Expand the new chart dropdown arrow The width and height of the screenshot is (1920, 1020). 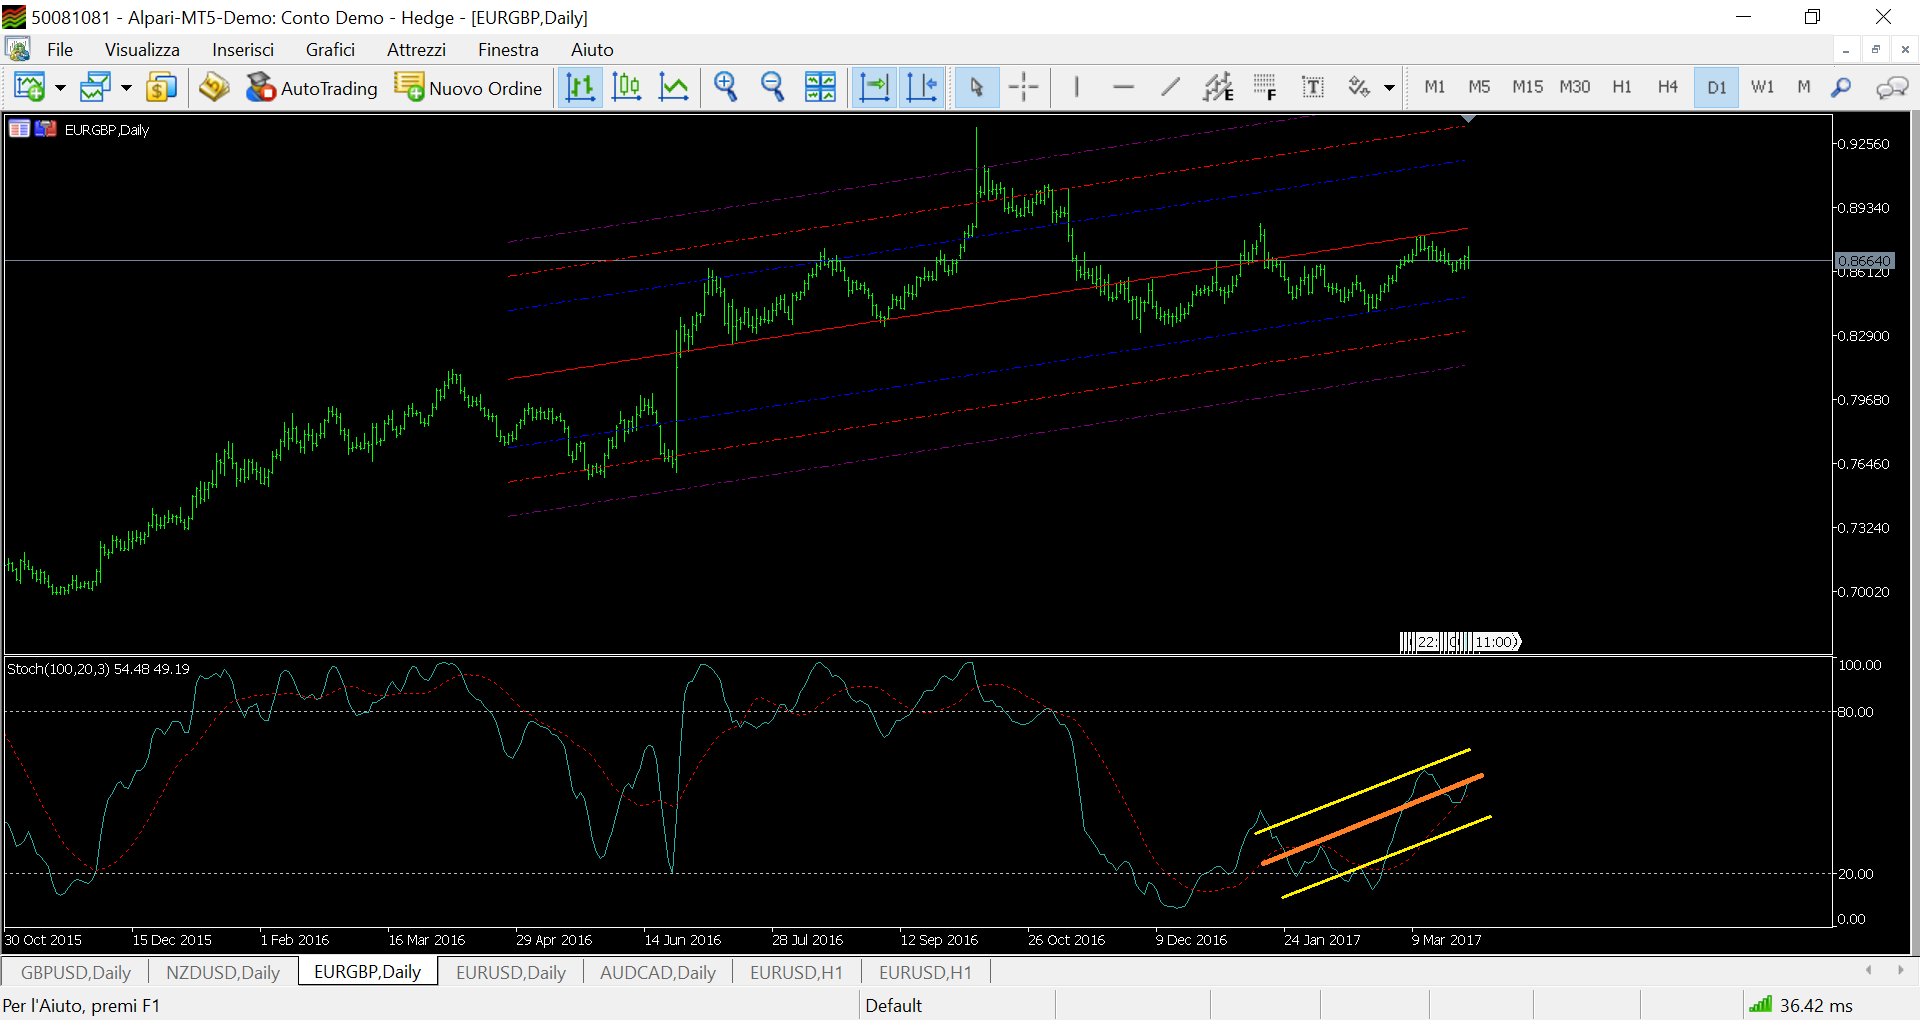pos(60,88)
